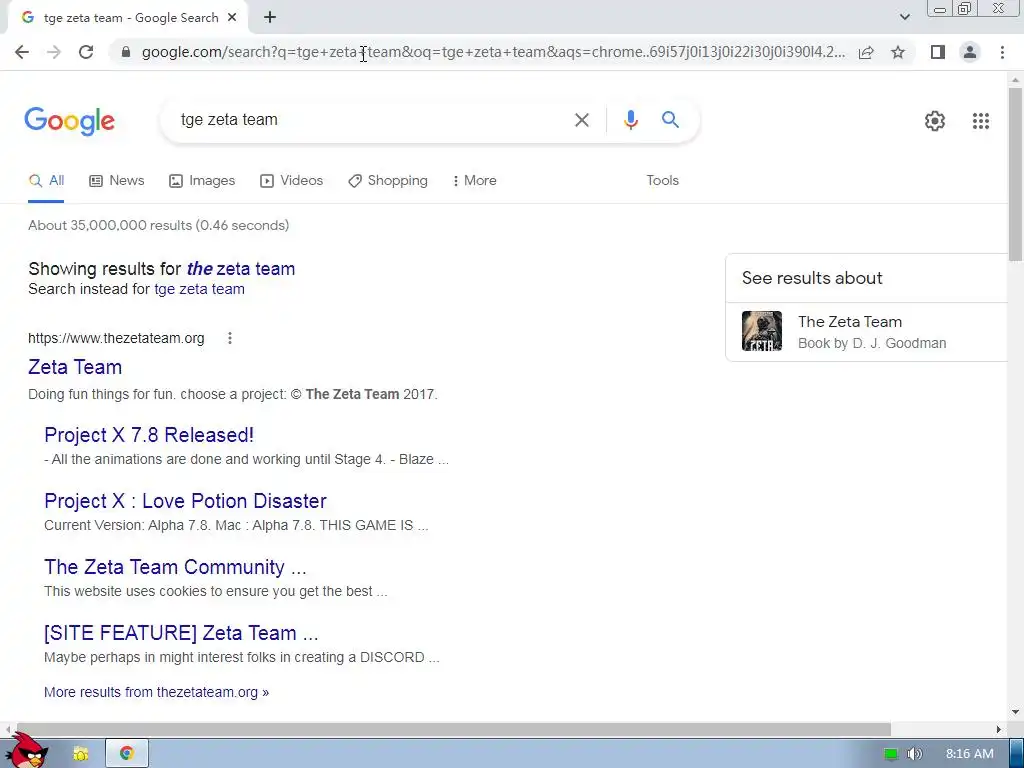Open the Google apps grid
This screenshot has width=1024, height=768.
tap(980, 121)
